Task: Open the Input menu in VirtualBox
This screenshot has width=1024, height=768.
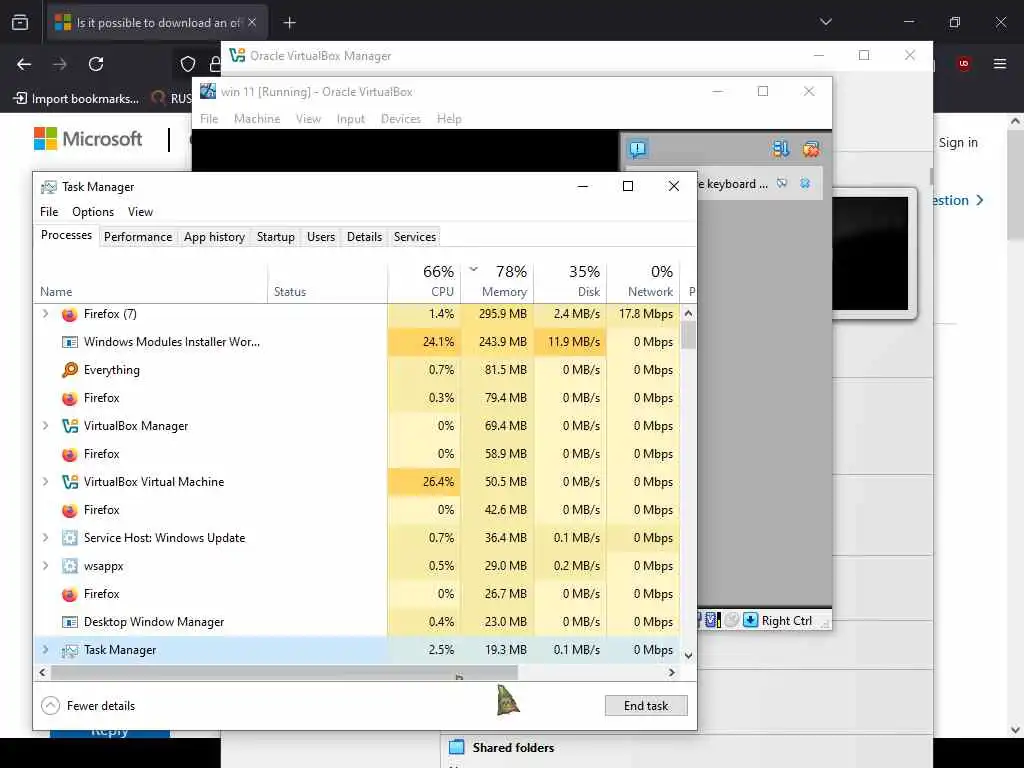Action: [351, 119]
